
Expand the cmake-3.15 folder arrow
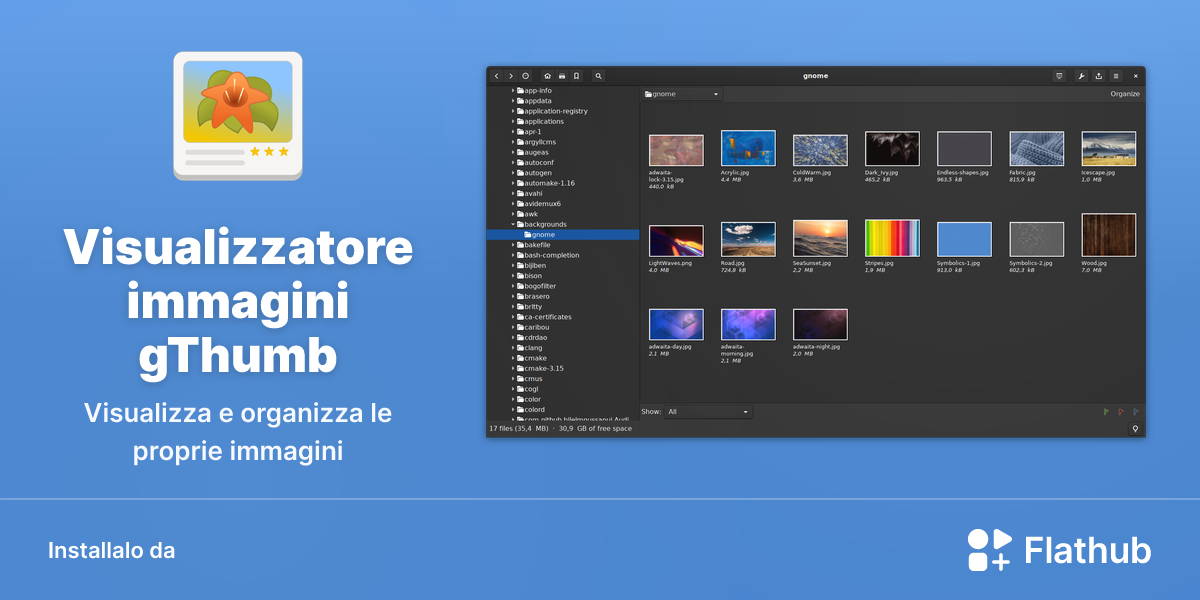pos(513,368)
